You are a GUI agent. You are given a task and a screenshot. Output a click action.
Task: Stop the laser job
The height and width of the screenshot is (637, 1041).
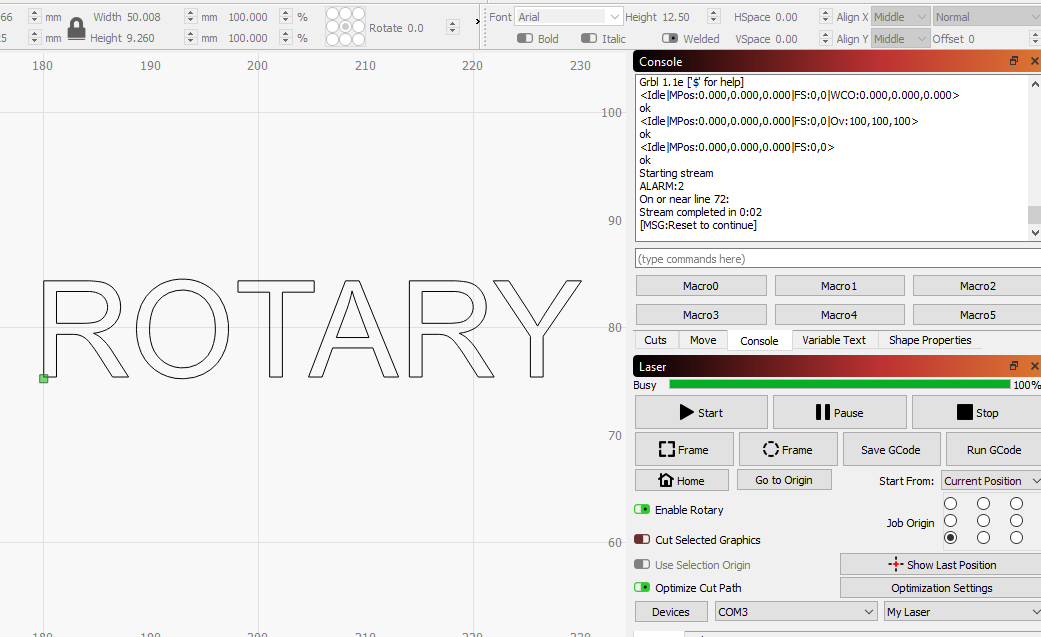[x=977, y=412]
